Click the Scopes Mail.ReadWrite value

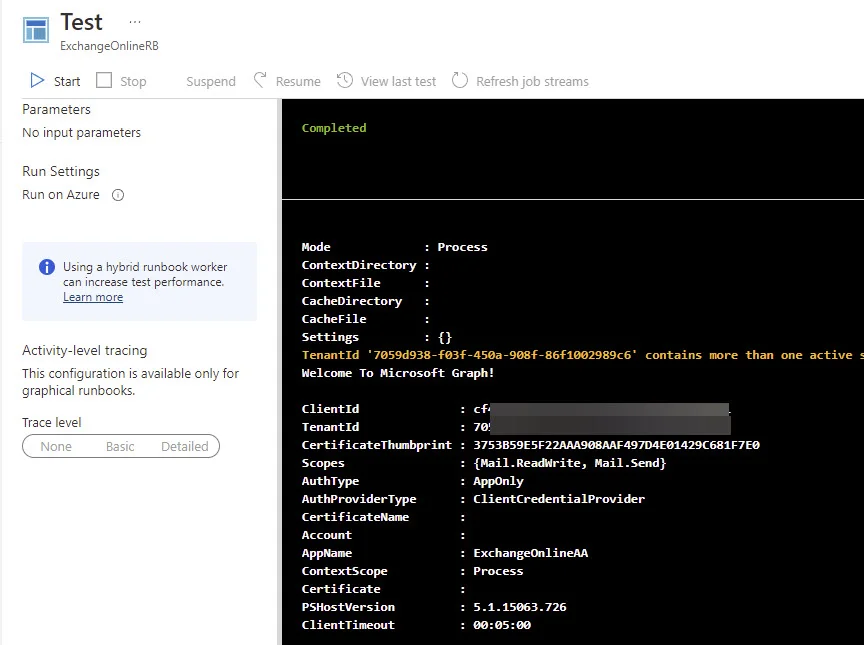click(570, 463)
